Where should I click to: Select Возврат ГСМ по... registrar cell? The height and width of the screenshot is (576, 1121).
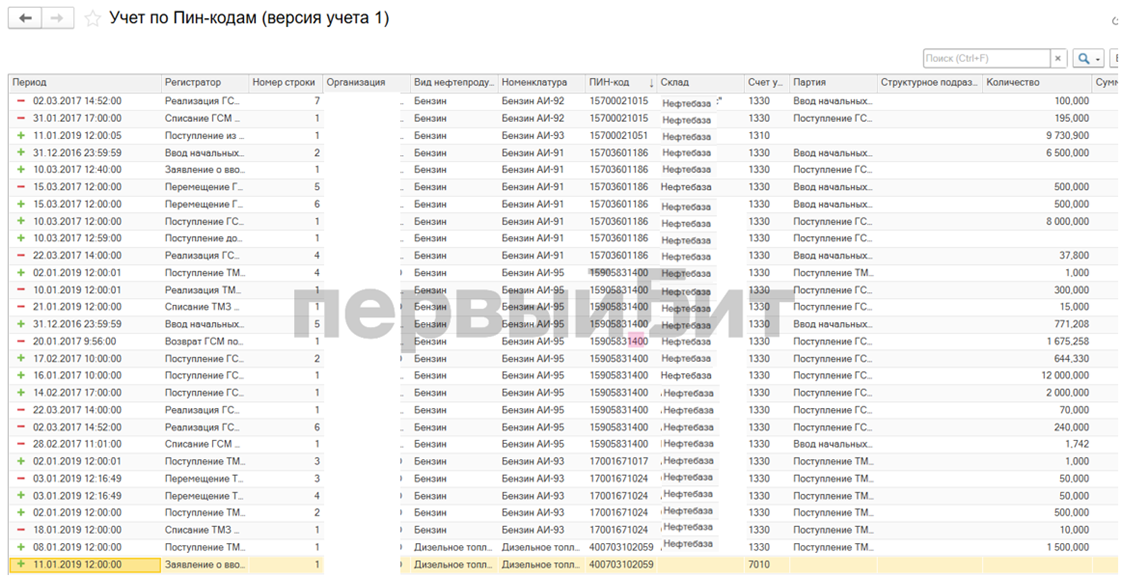click(204, 341)
